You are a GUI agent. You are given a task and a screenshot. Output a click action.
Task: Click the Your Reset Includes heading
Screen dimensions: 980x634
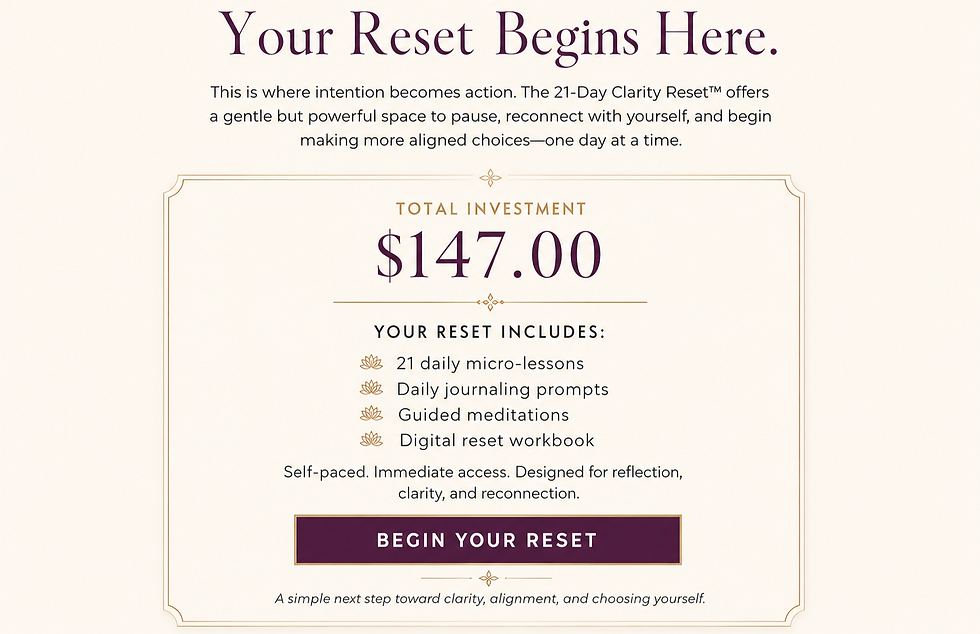[490, 332]
